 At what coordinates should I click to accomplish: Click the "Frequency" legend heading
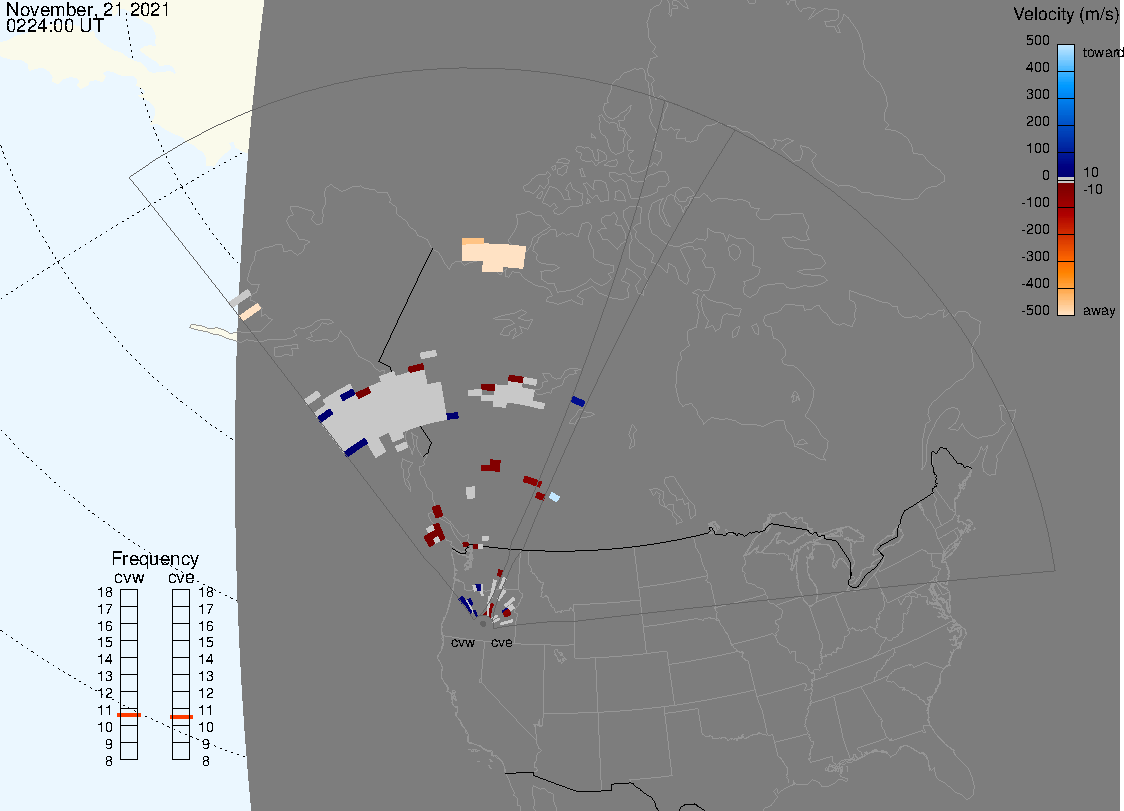[x=155, y=559]
